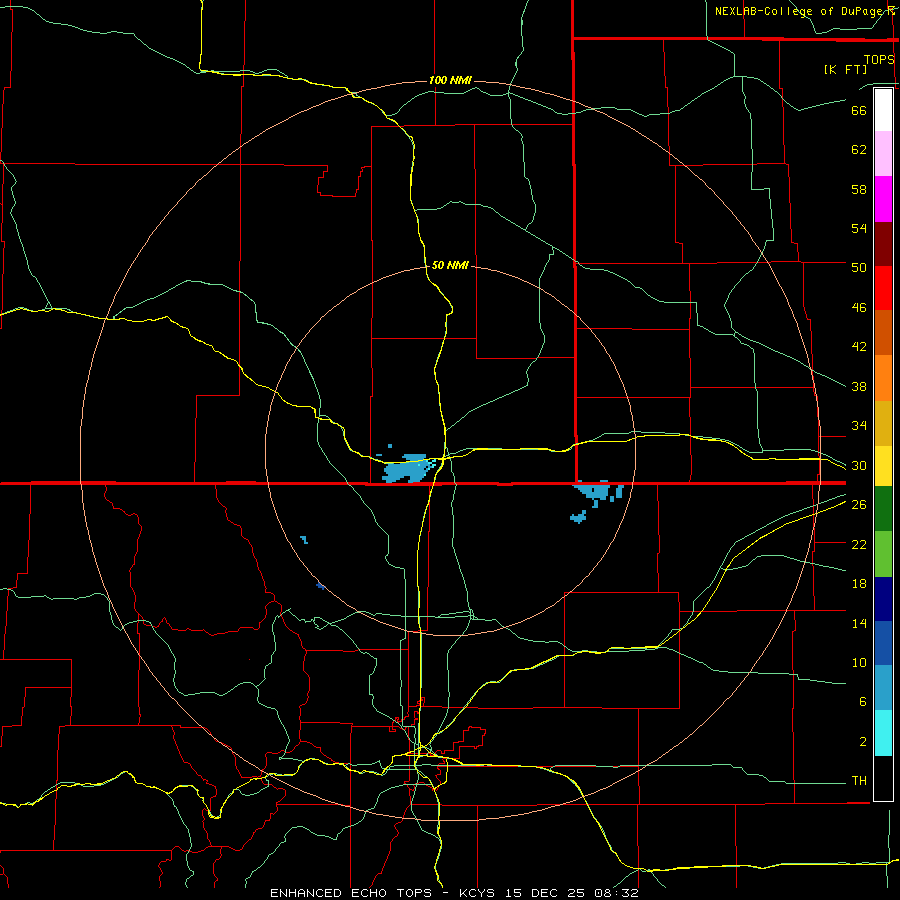Pick the bright orange legend swatch
The height and width of the screenshot is (900, 900).
[883, 378]
